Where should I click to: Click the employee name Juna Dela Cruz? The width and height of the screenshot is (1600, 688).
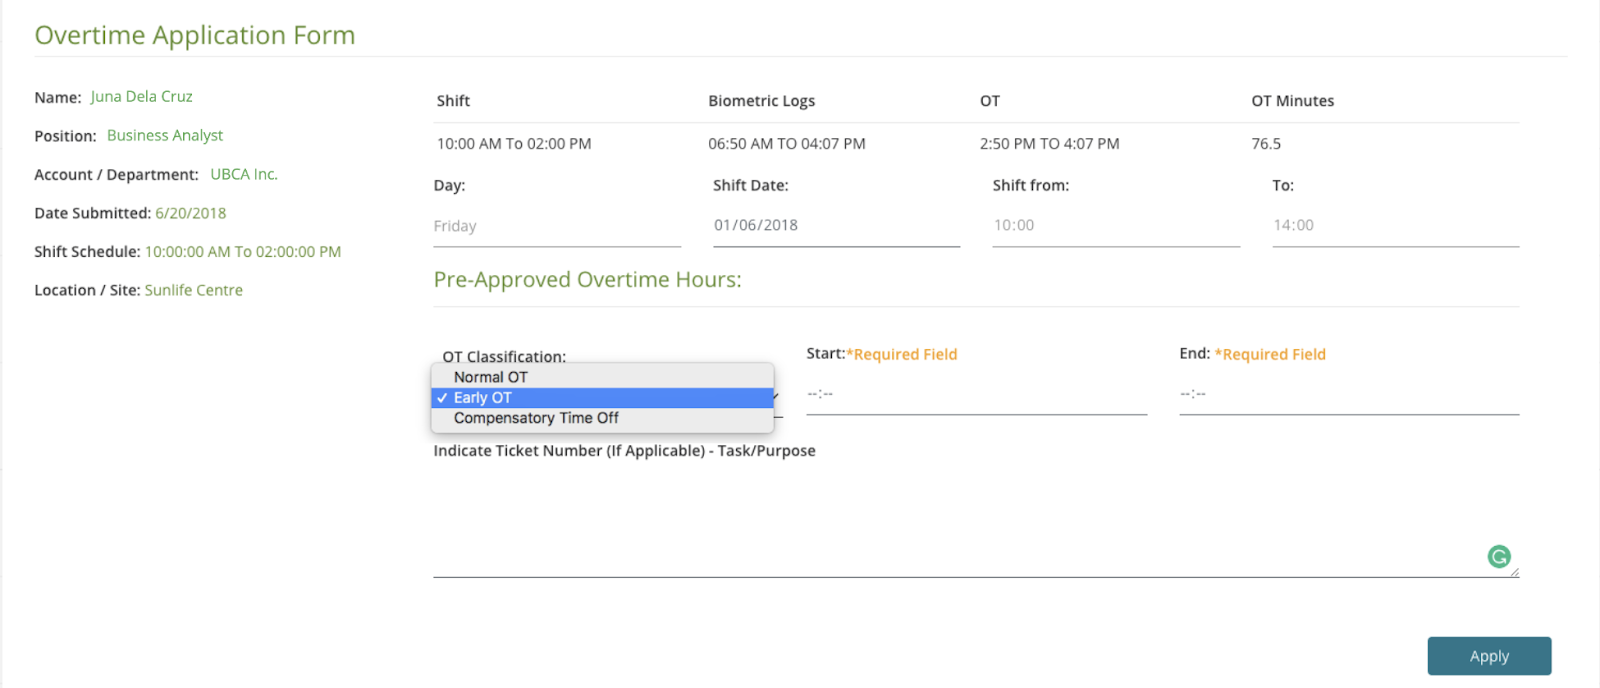click(x=141, y=97)
